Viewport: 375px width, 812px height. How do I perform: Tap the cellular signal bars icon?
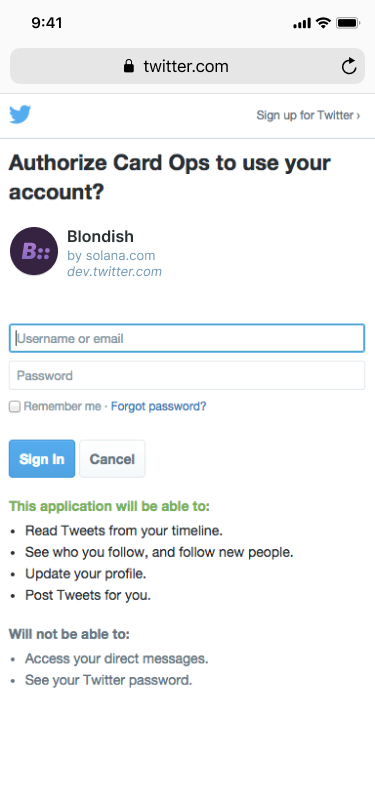click(x=302, y=23)
